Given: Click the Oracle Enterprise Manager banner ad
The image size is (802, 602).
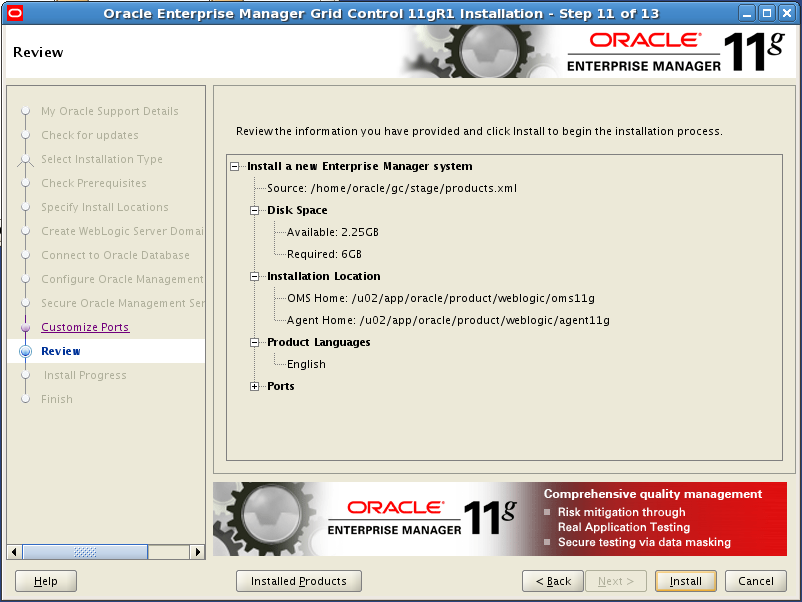Looking at the screenshot, I should [x=500, y=519].
